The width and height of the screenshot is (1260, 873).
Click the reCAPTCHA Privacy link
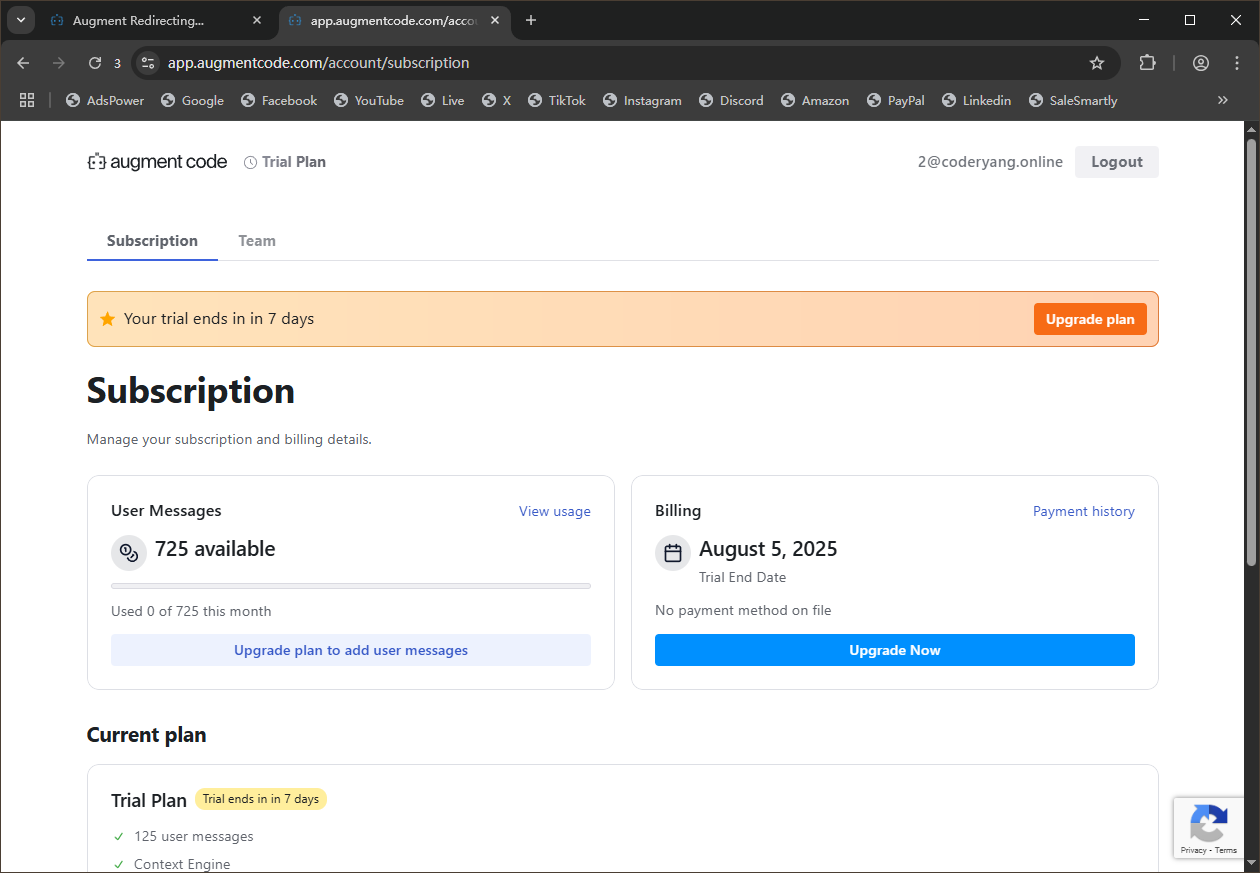click(1193, 850)
